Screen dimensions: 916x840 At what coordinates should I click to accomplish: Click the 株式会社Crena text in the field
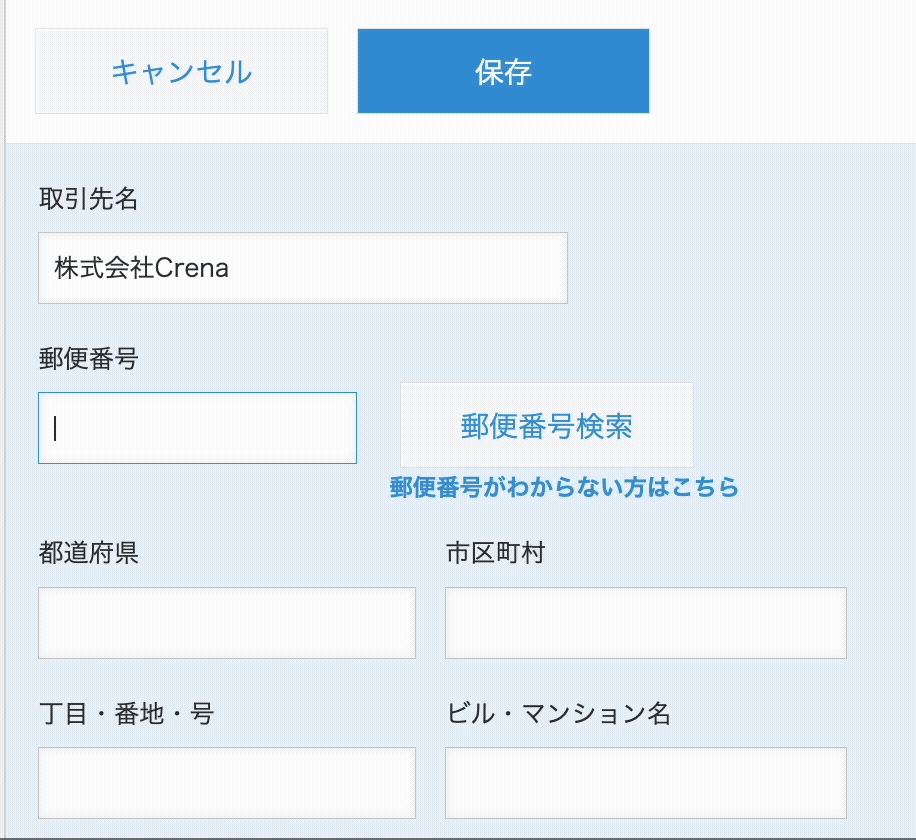coord(142,268)
